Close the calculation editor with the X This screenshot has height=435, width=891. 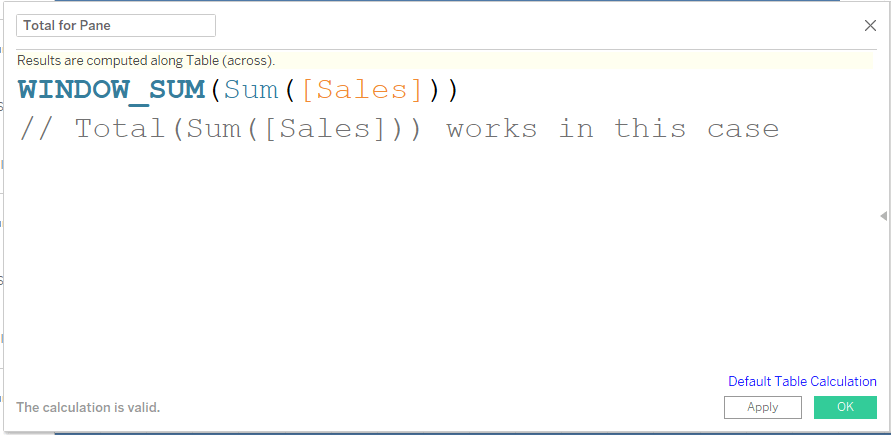coord(870,26)
